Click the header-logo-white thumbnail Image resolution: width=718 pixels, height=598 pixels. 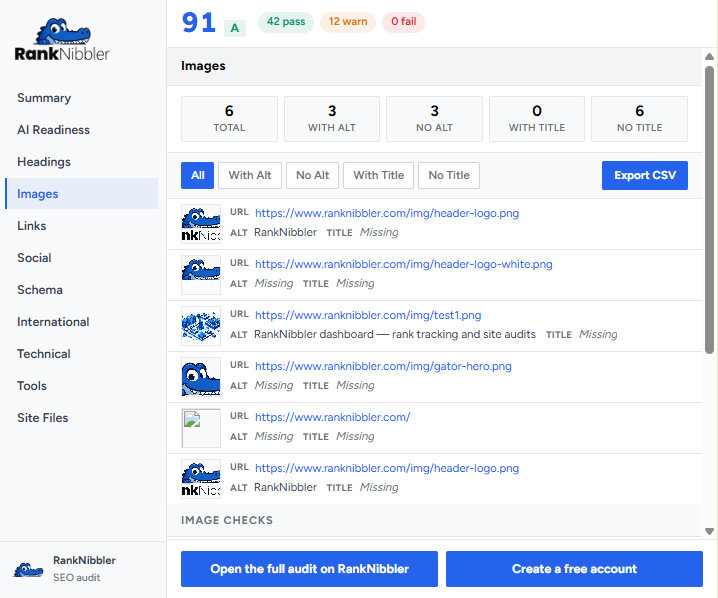click(x=201, y=275)
